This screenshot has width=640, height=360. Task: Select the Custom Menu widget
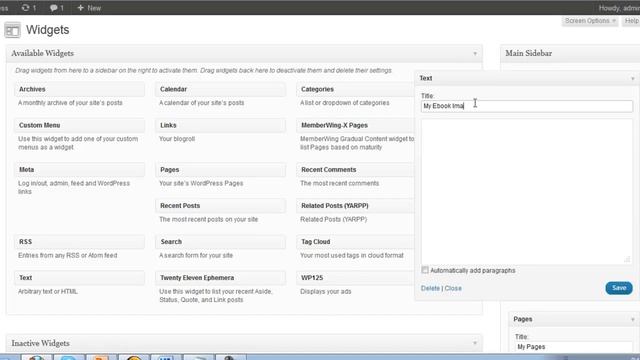80,125
